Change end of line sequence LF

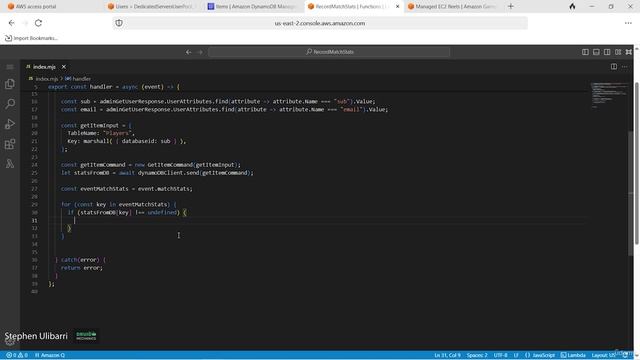(x=516, y=355)
